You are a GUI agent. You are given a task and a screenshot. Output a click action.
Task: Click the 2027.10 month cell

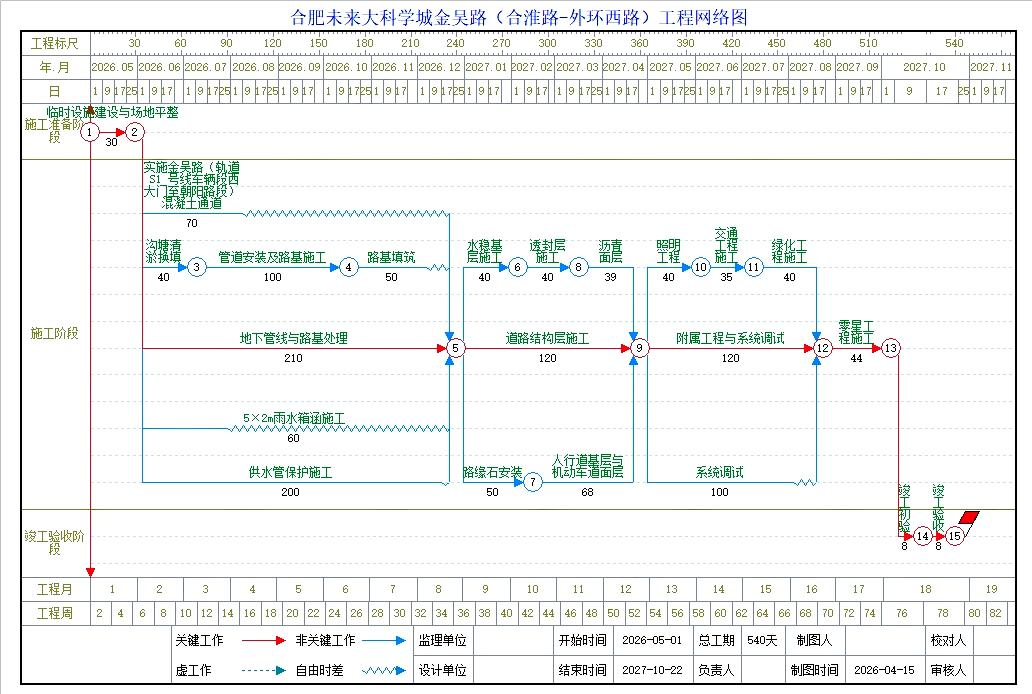tap(924, 67)
